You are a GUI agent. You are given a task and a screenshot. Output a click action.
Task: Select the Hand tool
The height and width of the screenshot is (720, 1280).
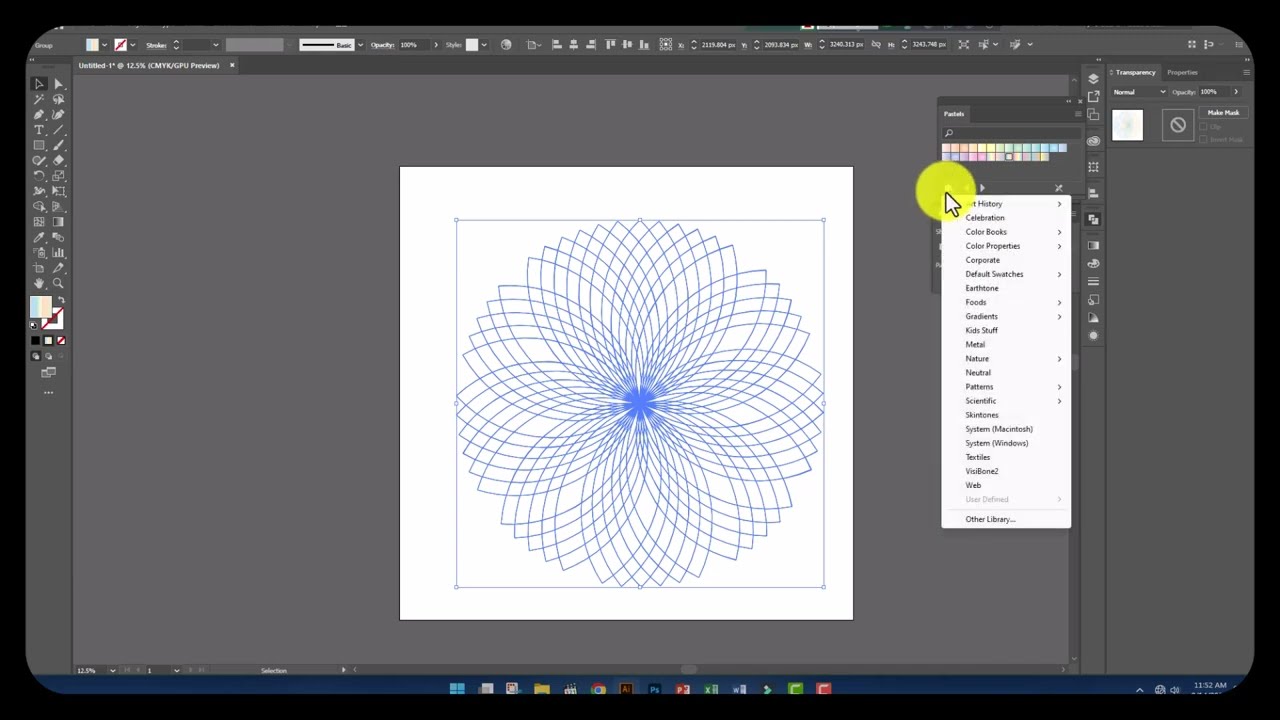(39, 283)
